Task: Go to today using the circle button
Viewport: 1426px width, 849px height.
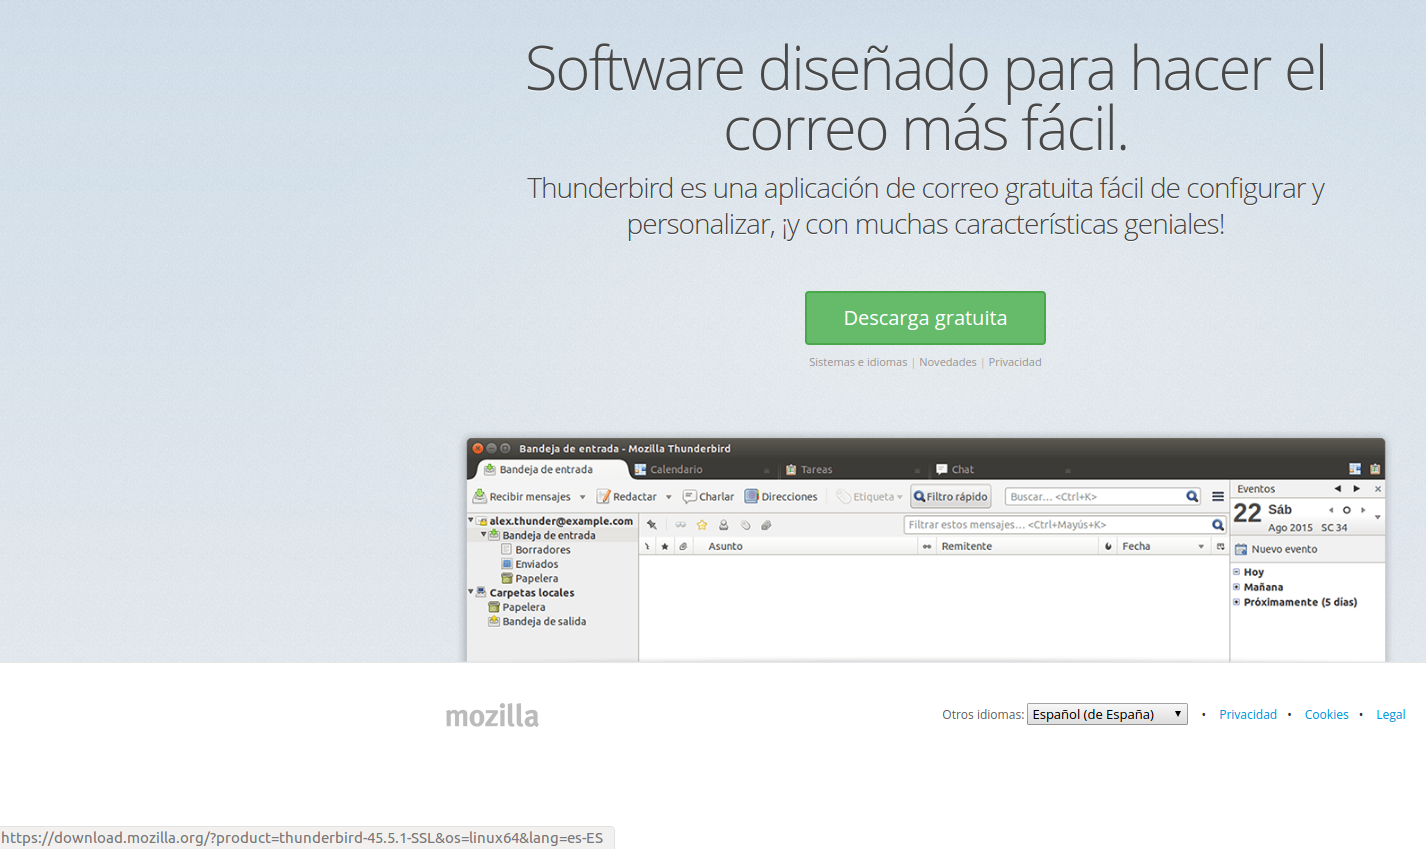Action: 1346,510
